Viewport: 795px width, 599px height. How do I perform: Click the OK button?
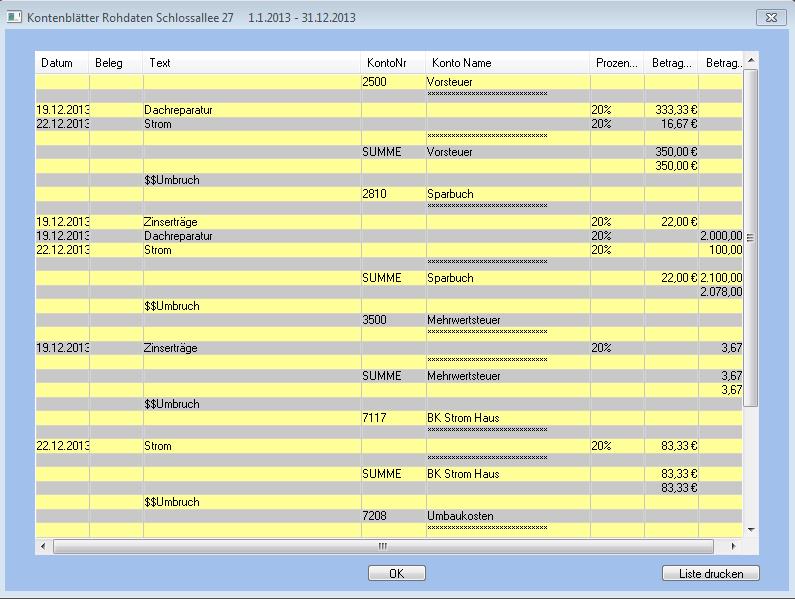397,573
